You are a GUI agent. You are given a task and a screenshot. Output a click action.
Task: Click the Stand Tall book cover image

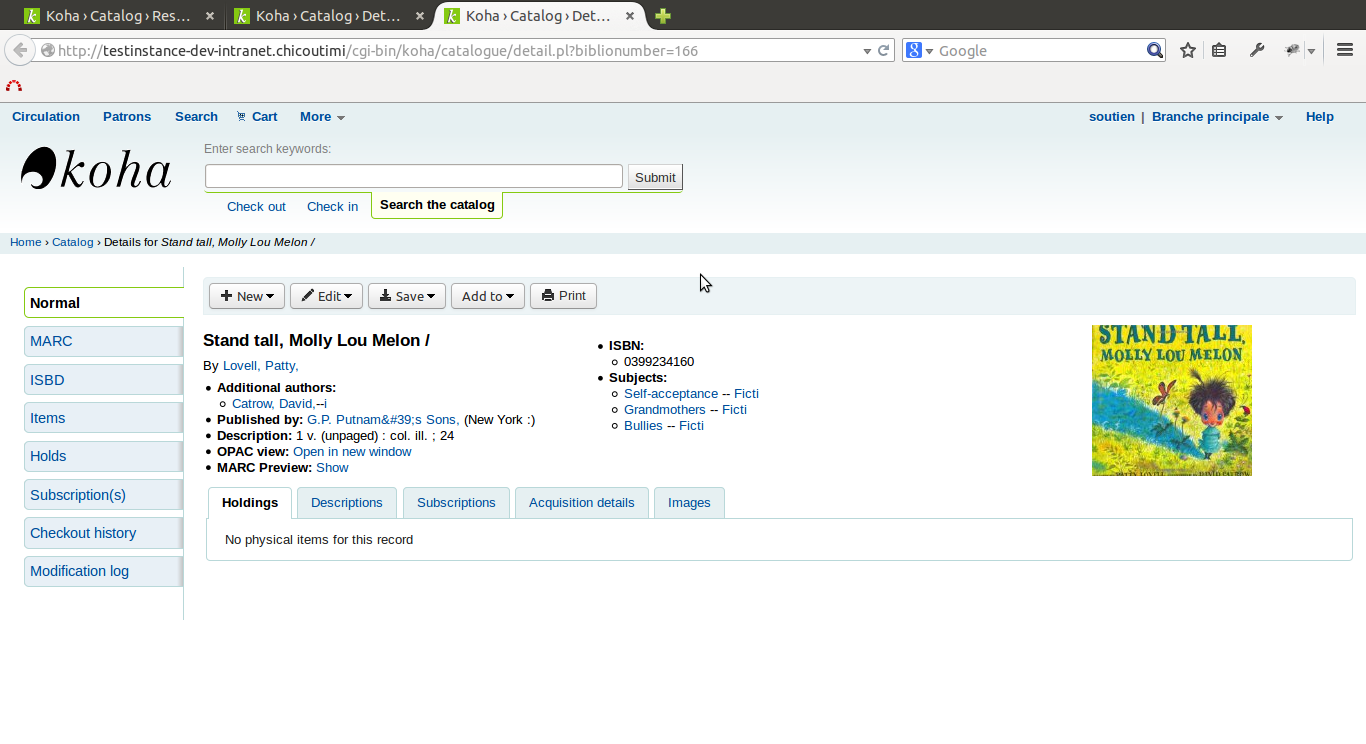[1171, 400]
